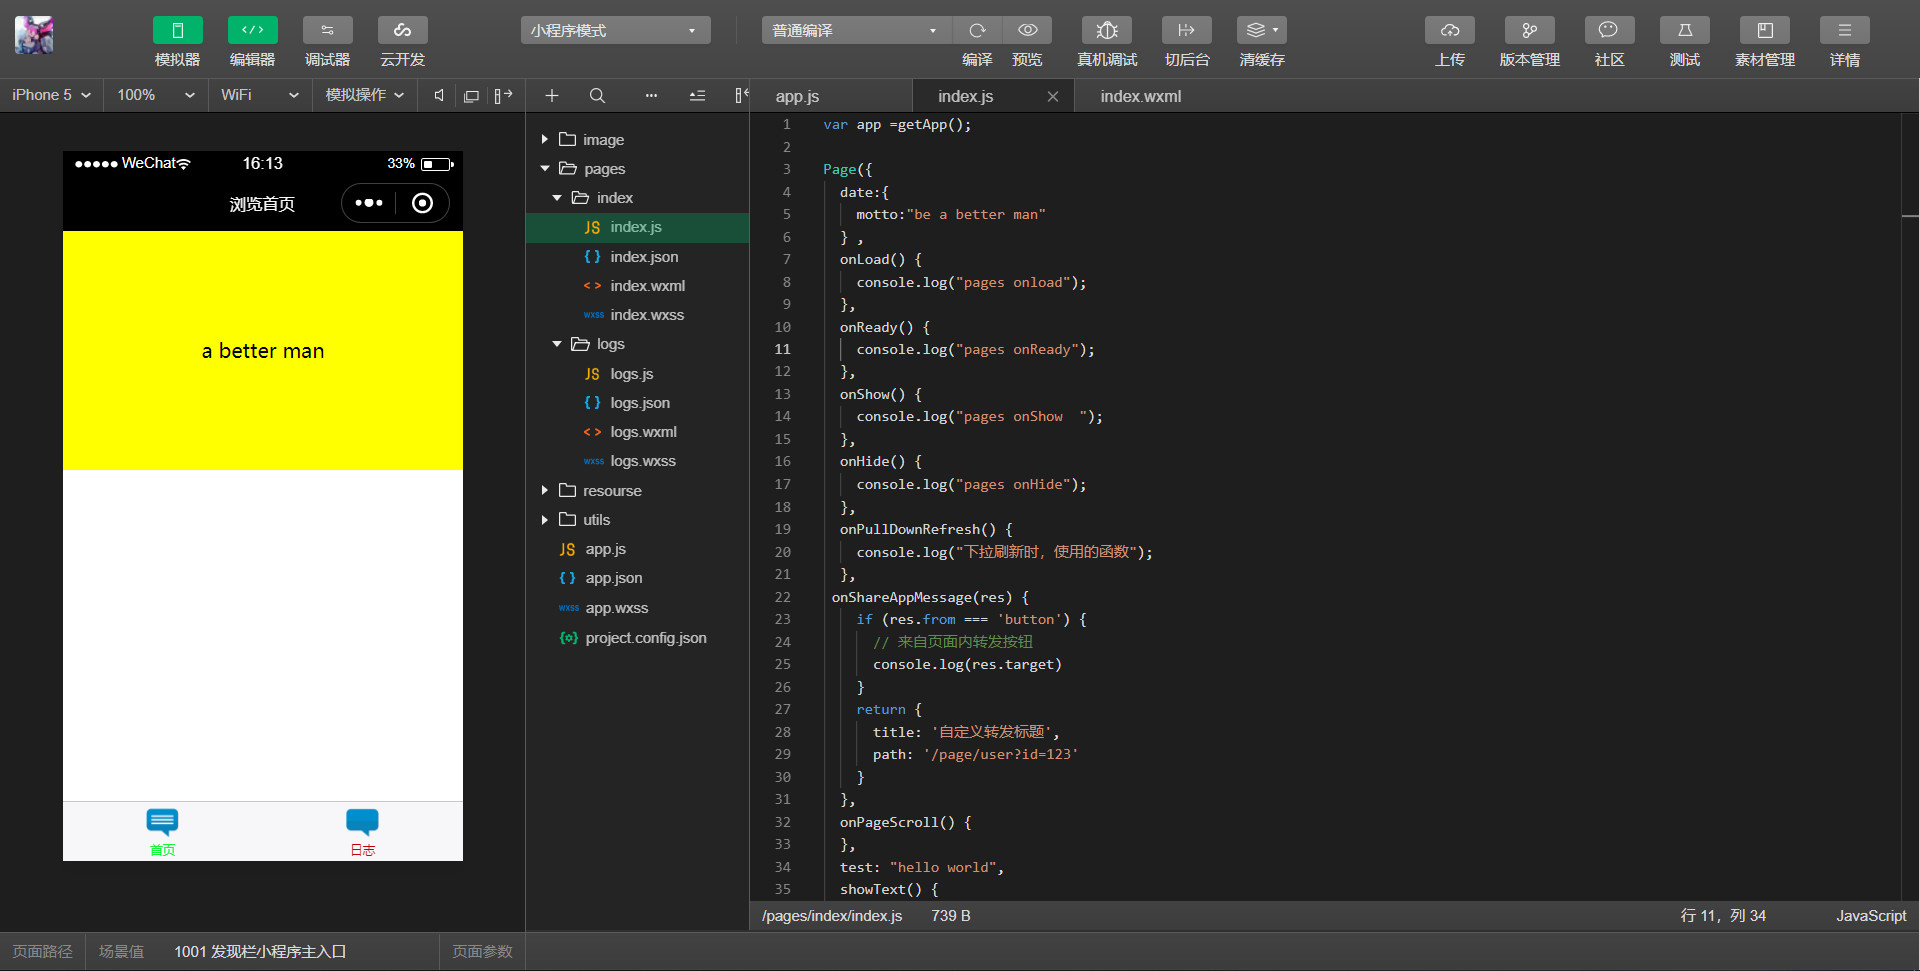1920x971 pixels.
Task: Toggle the debugger panel button
Action: 327,31
